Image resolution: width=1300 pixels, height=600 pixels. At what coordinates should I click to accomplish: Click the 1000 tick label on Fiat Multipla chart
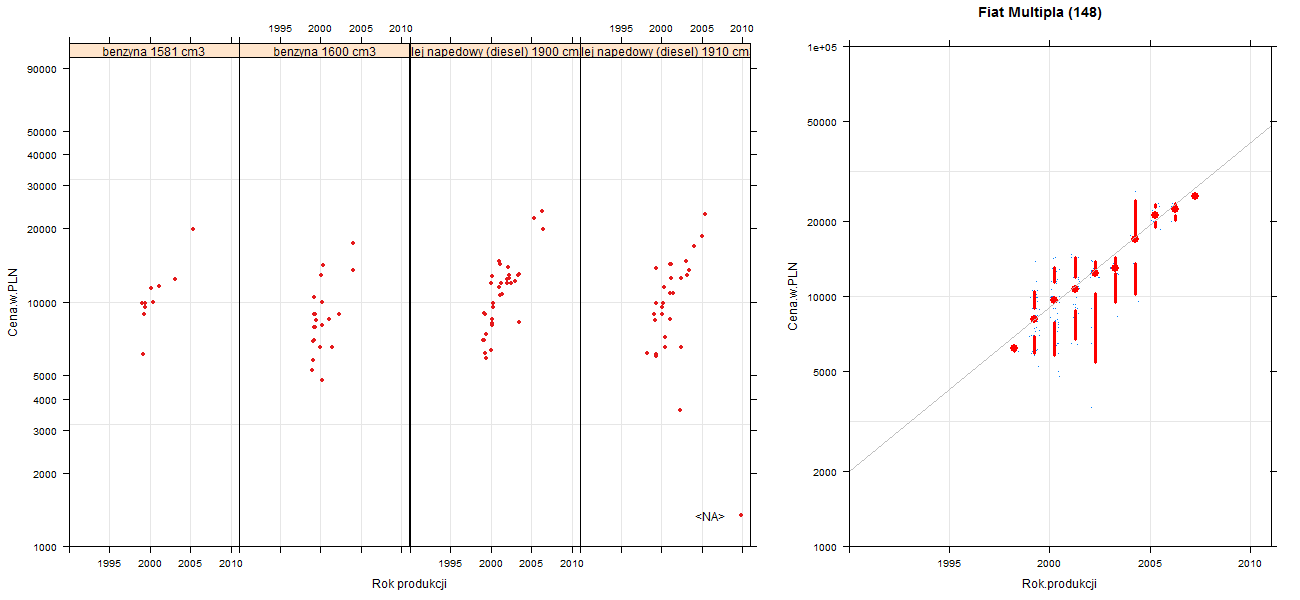(x=826, y=548)
